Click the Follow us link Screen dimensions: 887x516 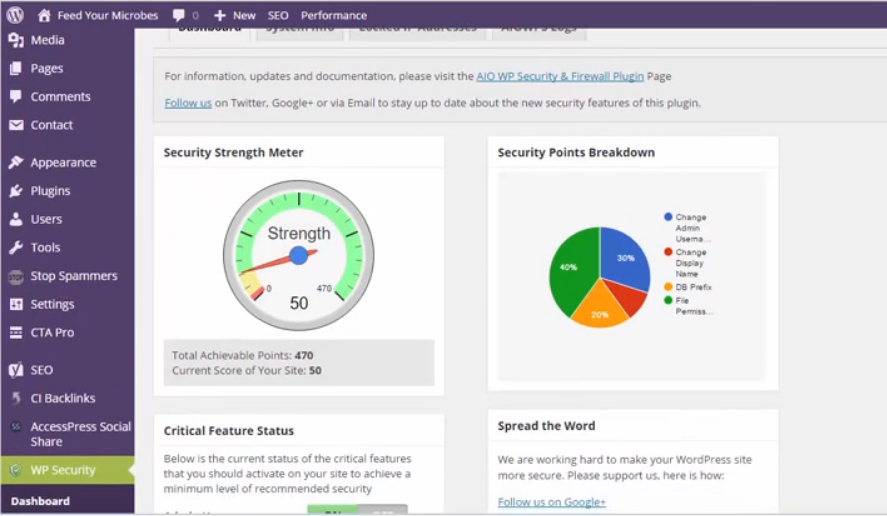point(188,103)
